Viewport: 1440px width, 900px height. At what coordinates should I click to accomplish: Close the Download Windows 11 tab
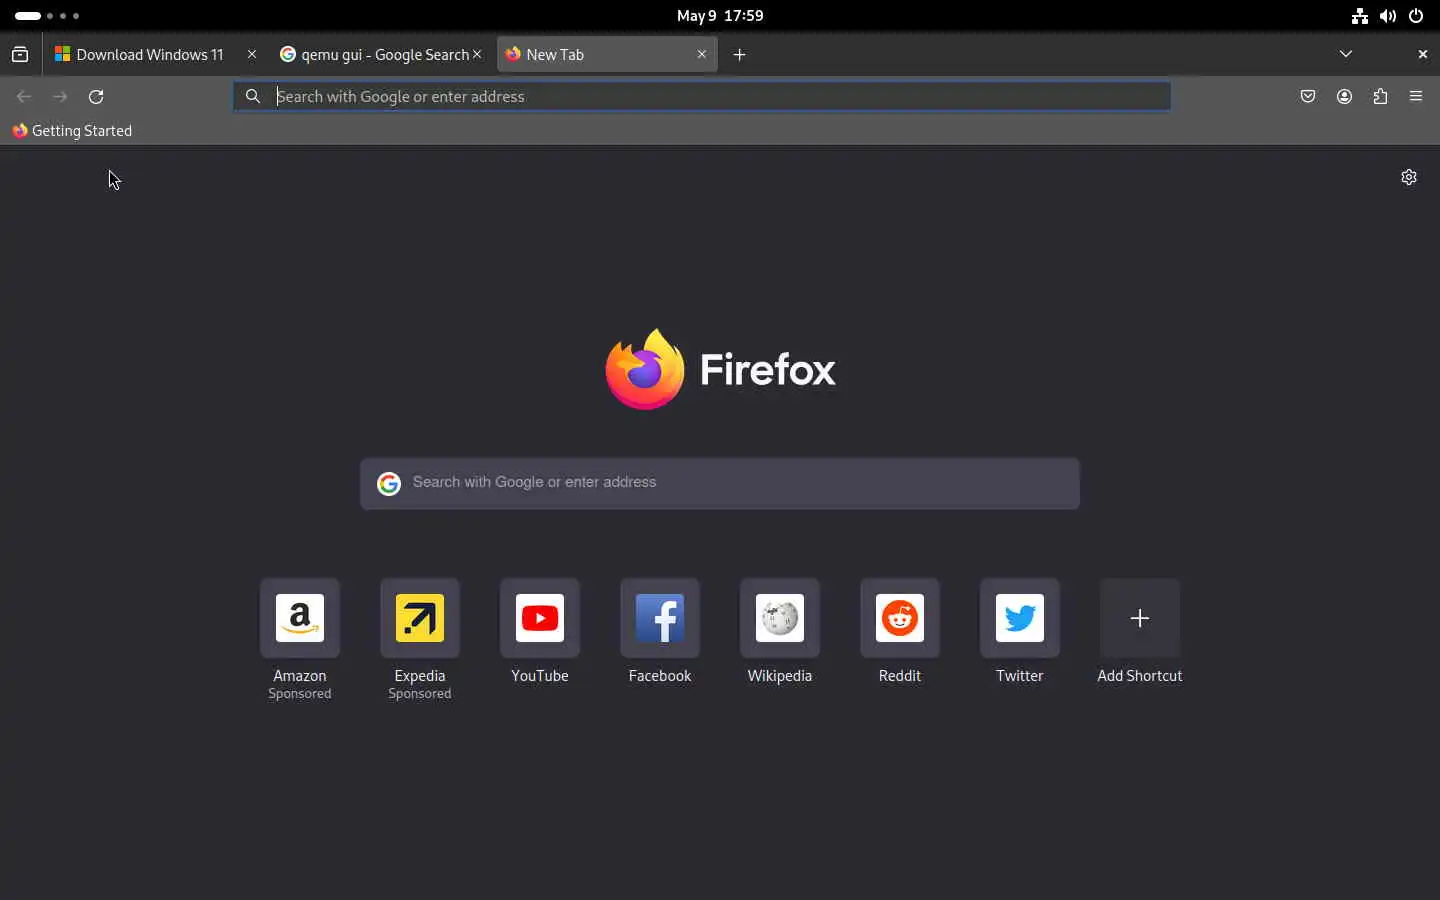252,54
